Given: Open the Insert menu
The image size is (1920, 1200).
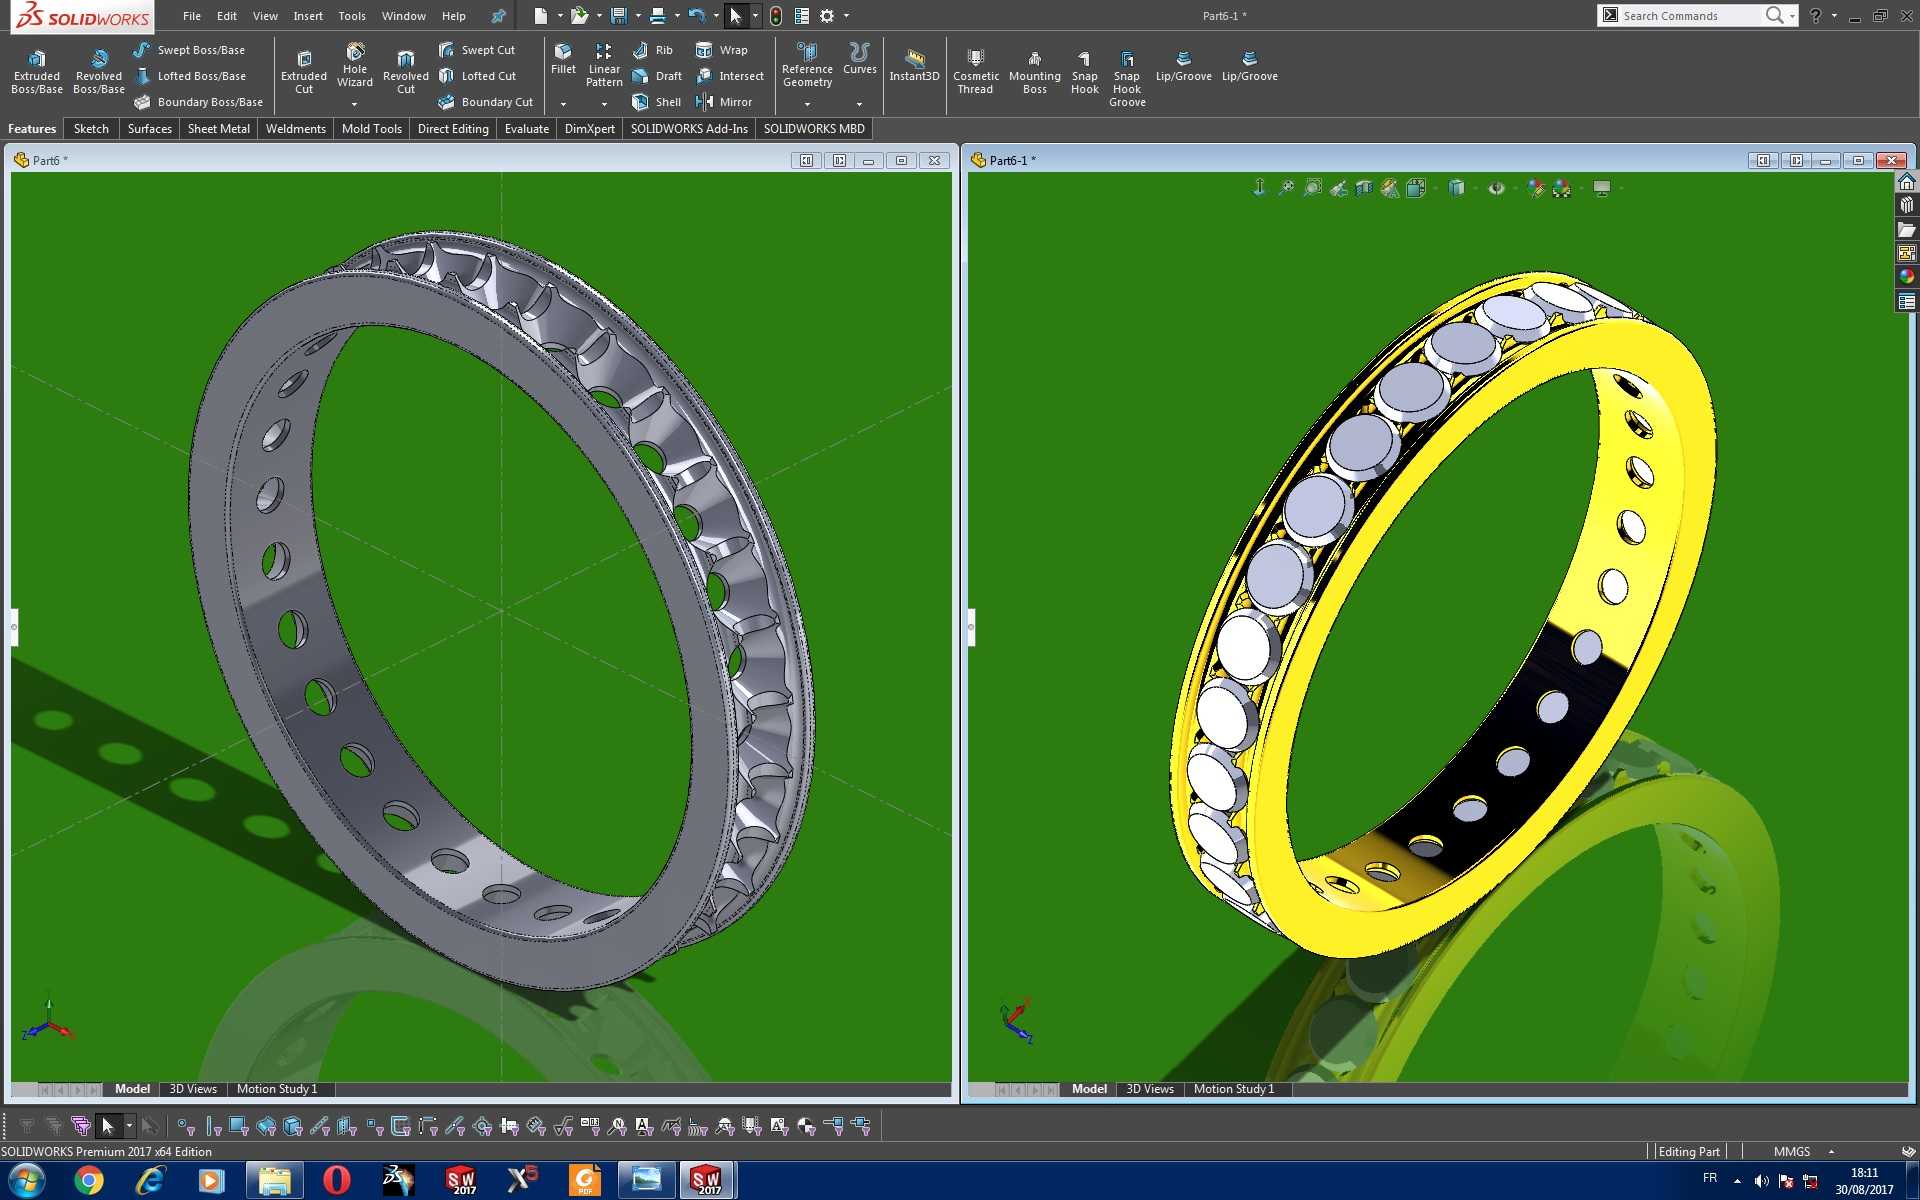Looking at the screenshot, I should (308, 16).
